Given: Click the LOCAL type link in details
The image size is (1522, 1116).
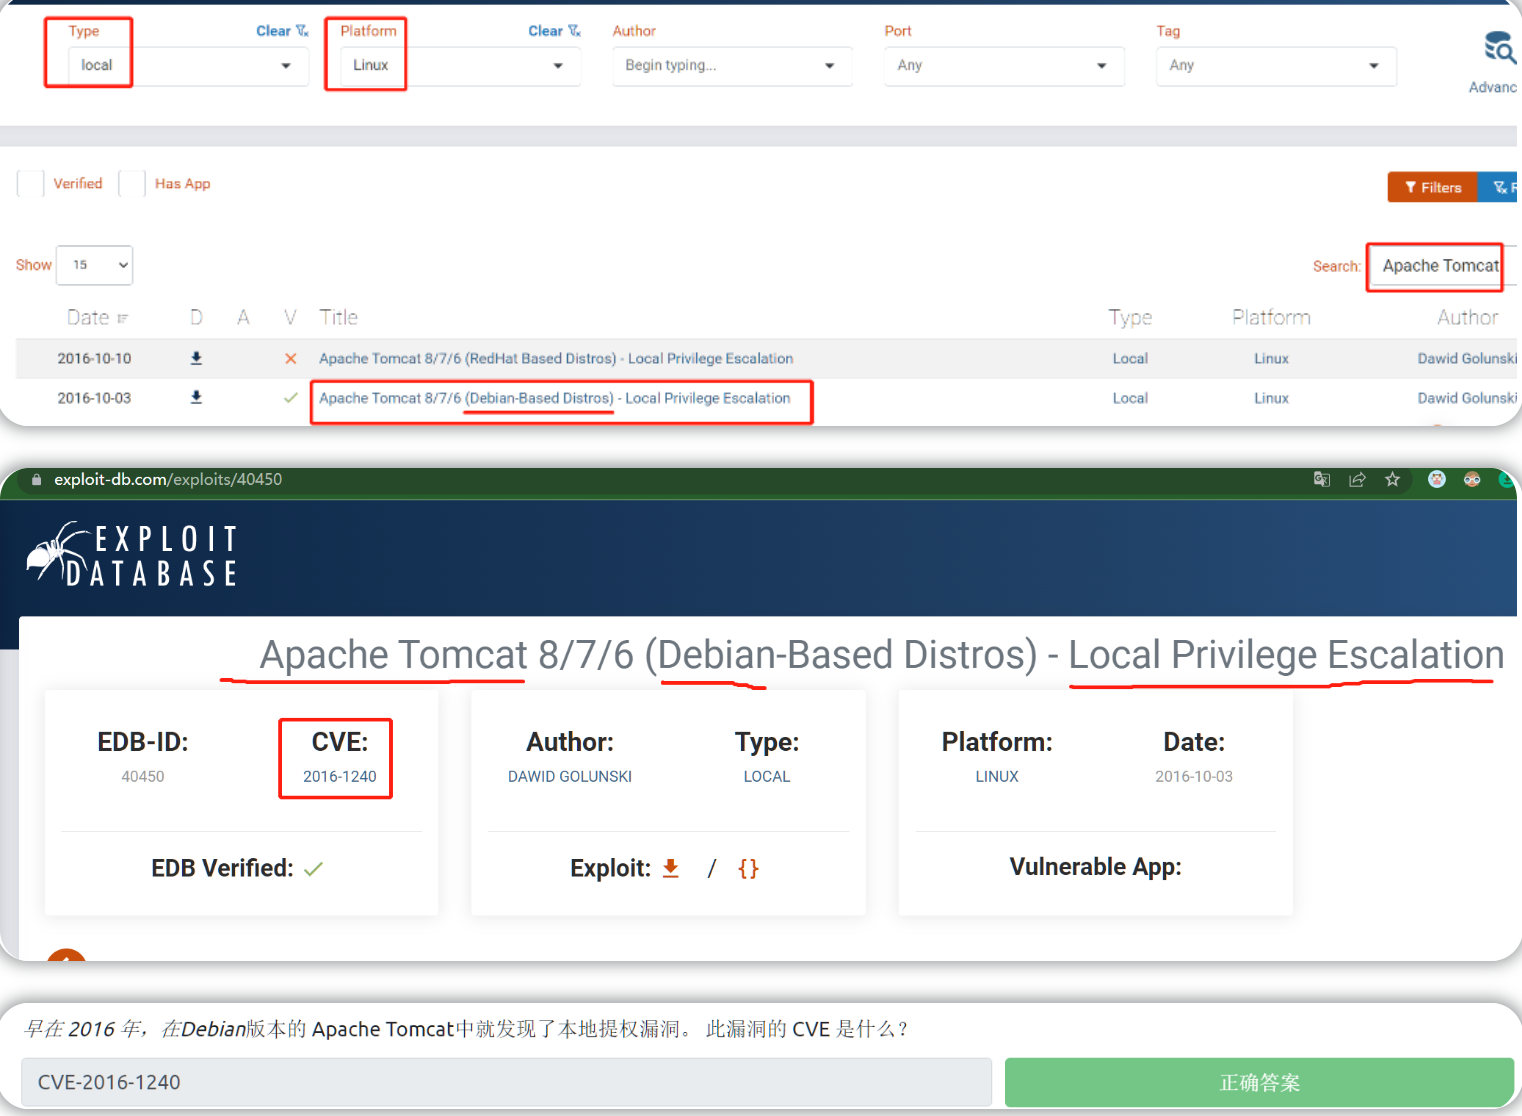Looking at the screenshot, I should pos(767,776).
